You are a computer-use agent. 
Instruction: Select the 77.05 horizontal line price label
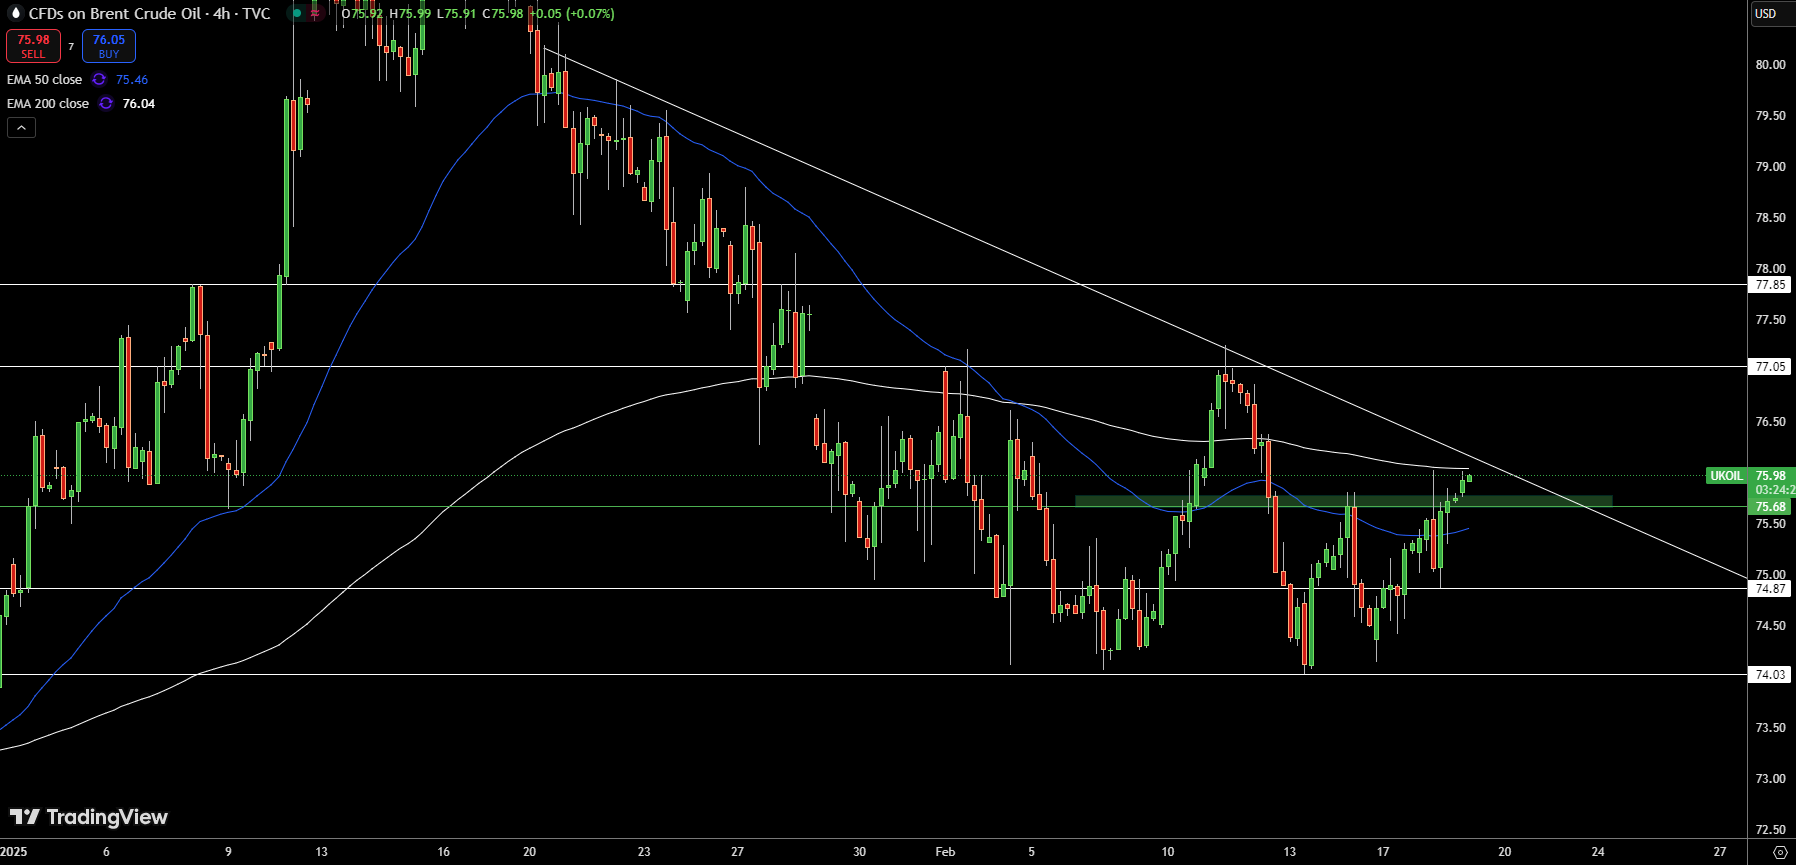point(1771,367)
